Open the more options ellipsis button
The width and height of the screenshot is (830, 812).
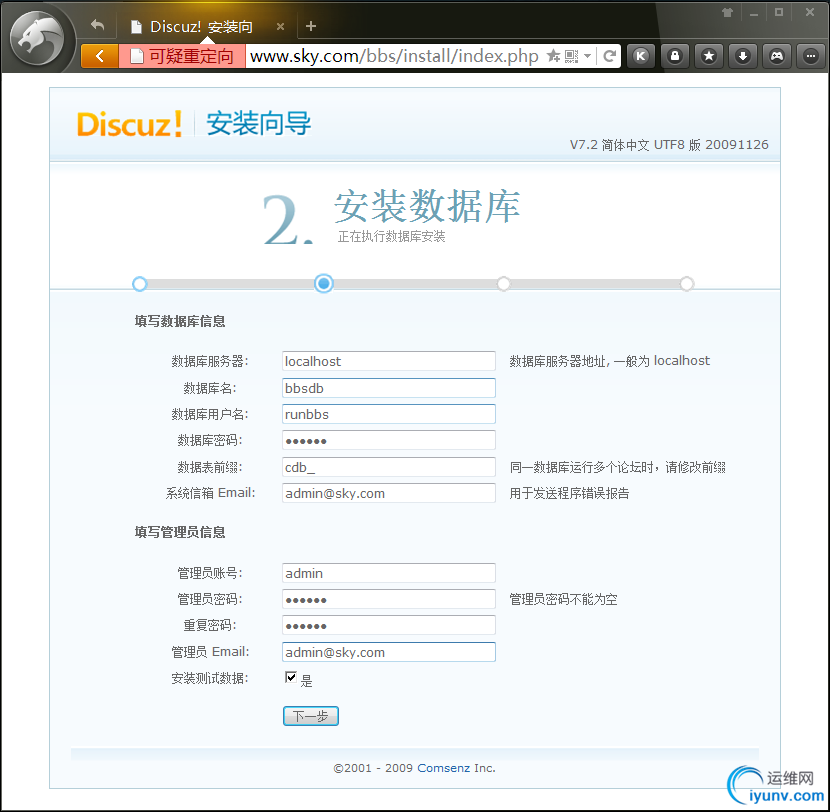810,56
